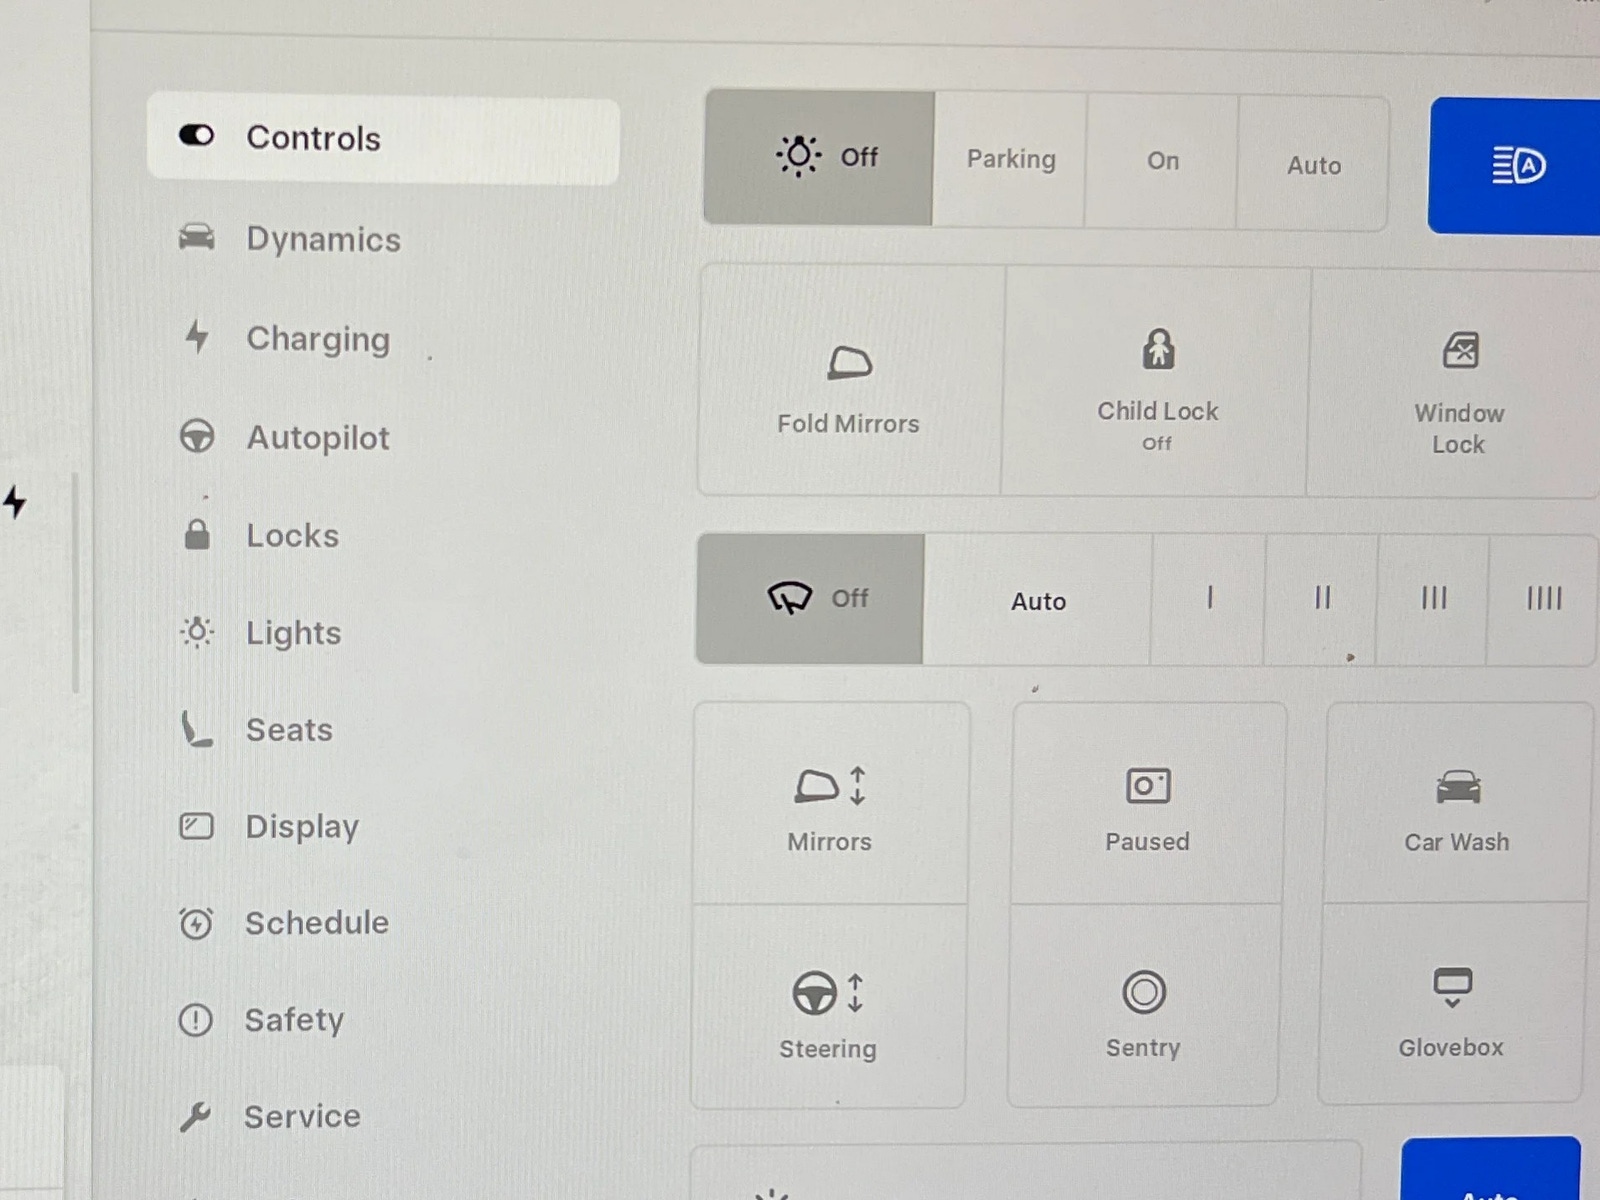The height and width of the screenshot is (1200, 1600).
Task: Tap the Paused dashcam icon
Action: point(1148,787)
